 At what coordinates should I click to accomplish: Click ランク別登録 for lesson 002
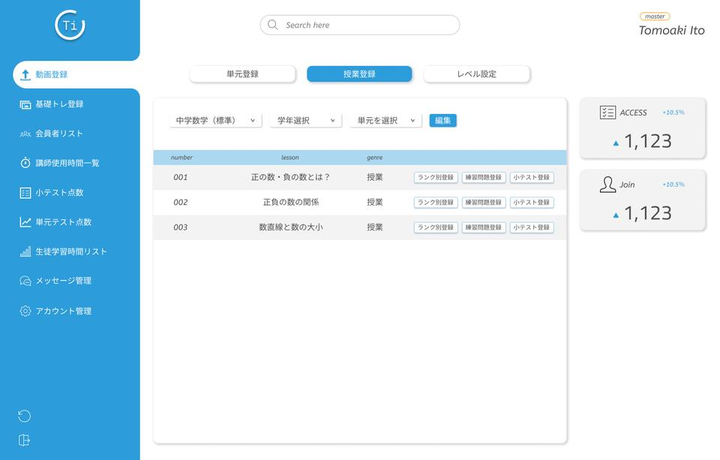coord(436,202)
